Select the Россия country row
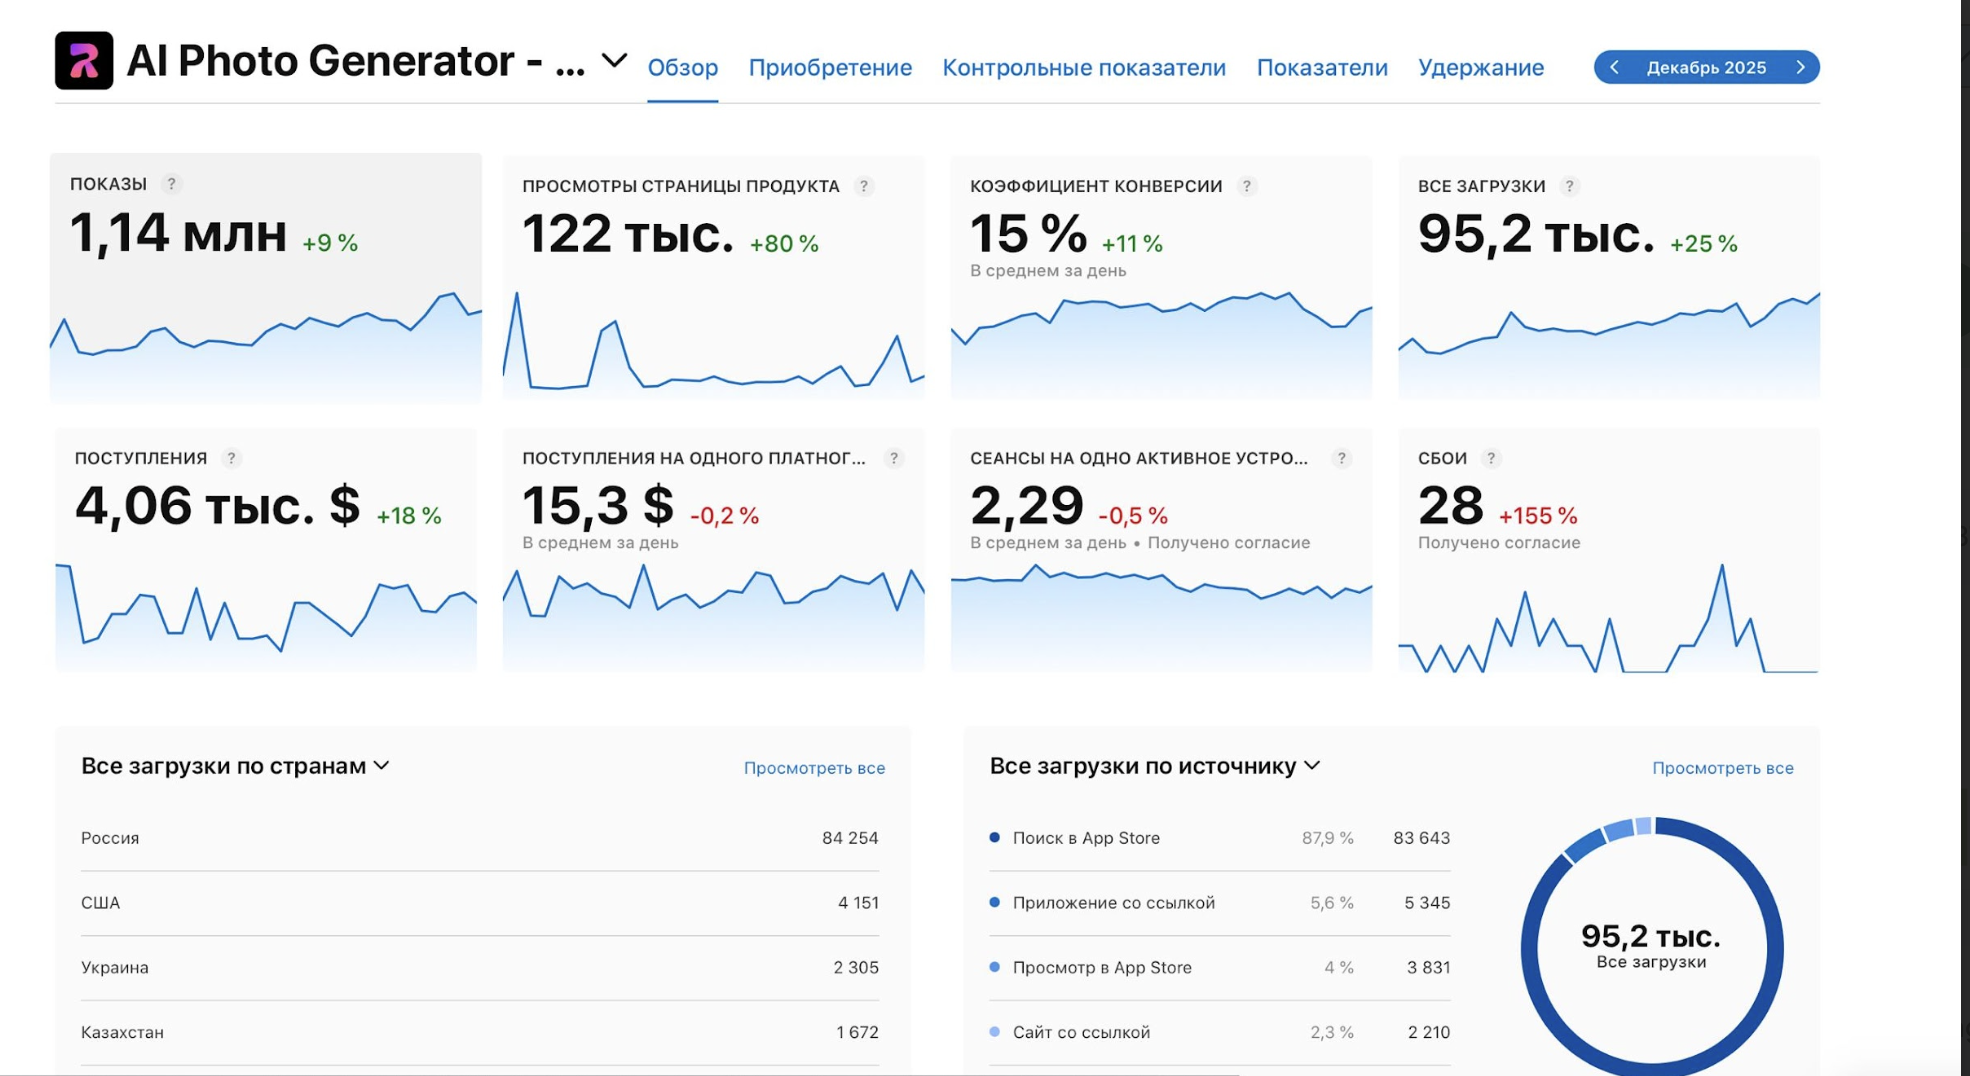The width and height of the screenshot is (1970, 1076). [x=480, y=838]
